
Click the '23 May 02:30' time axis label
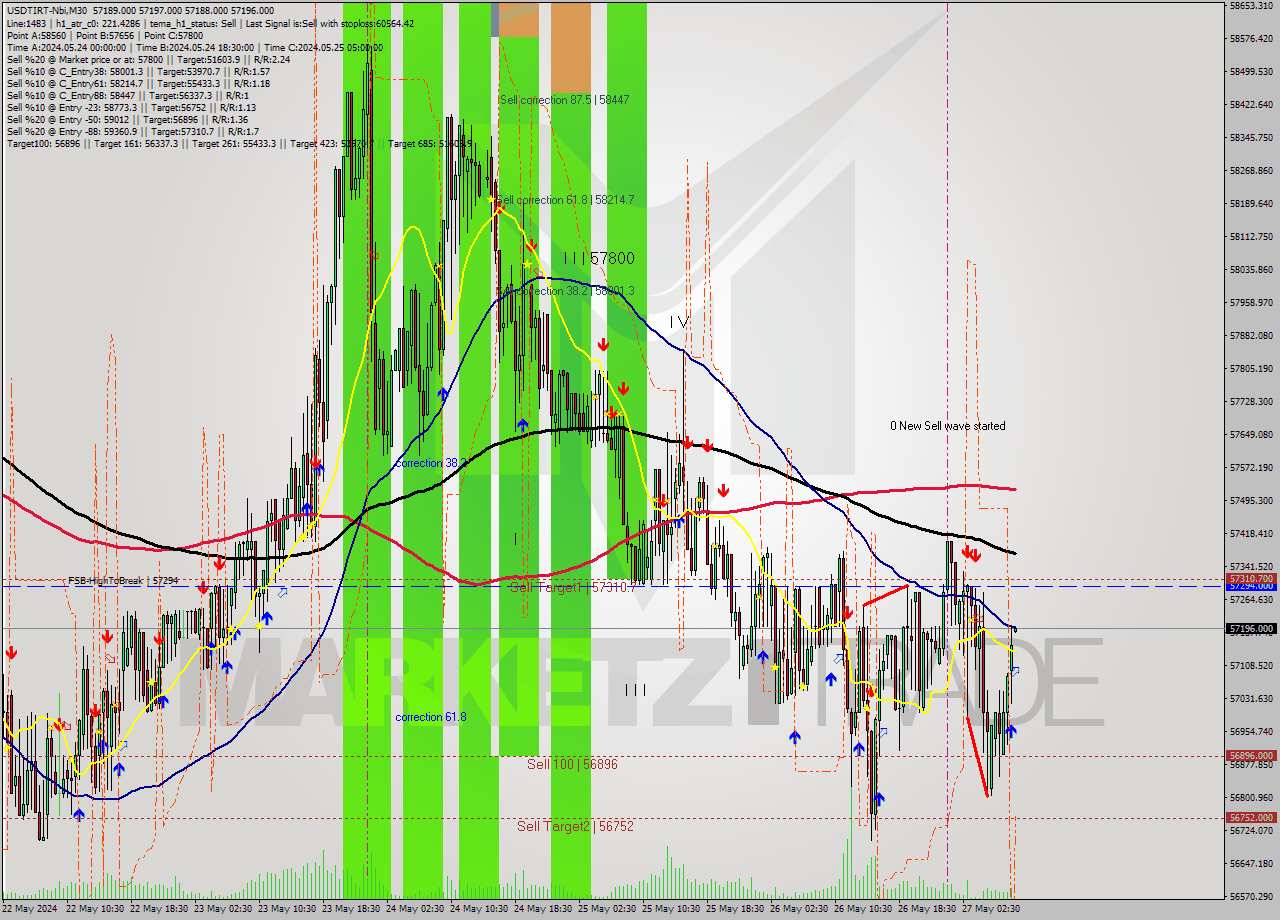[223, 909]
